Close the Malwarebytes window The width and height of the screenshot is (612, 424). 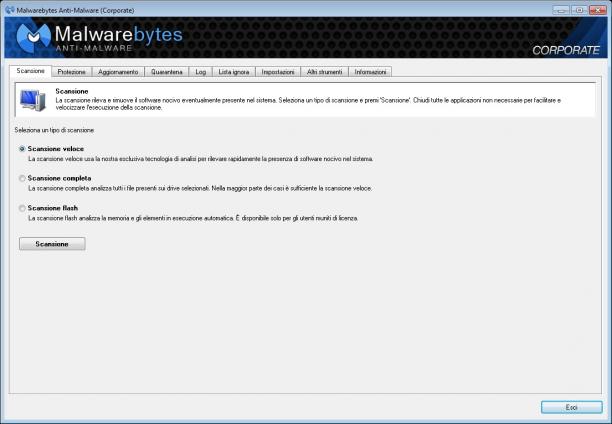tap(598, 10)
